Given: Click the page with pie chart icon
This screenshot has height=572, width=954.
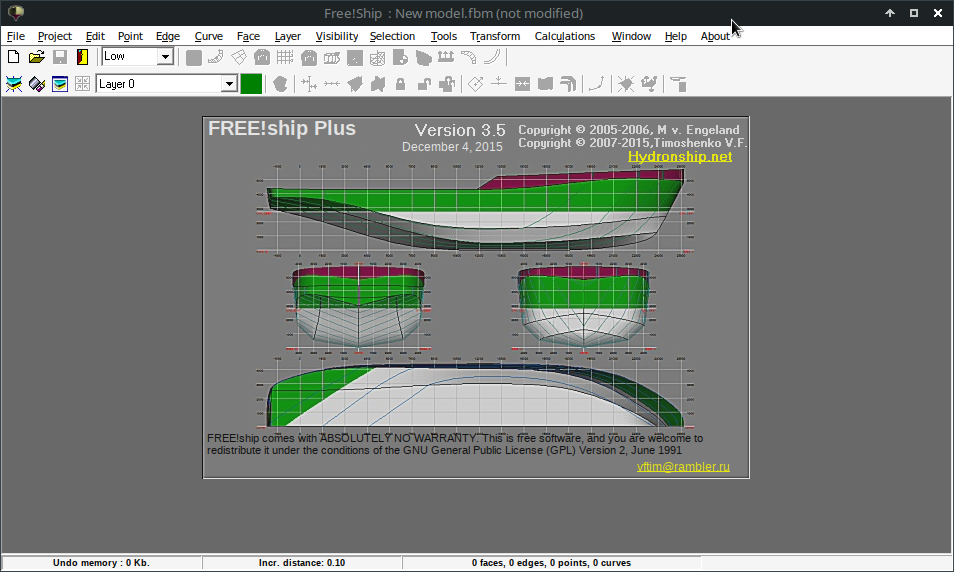Looking at the screenshot, I should (400, 57).
